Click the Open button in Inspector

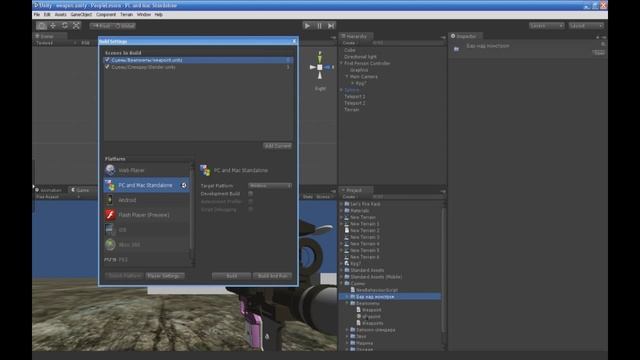(599, 53)
